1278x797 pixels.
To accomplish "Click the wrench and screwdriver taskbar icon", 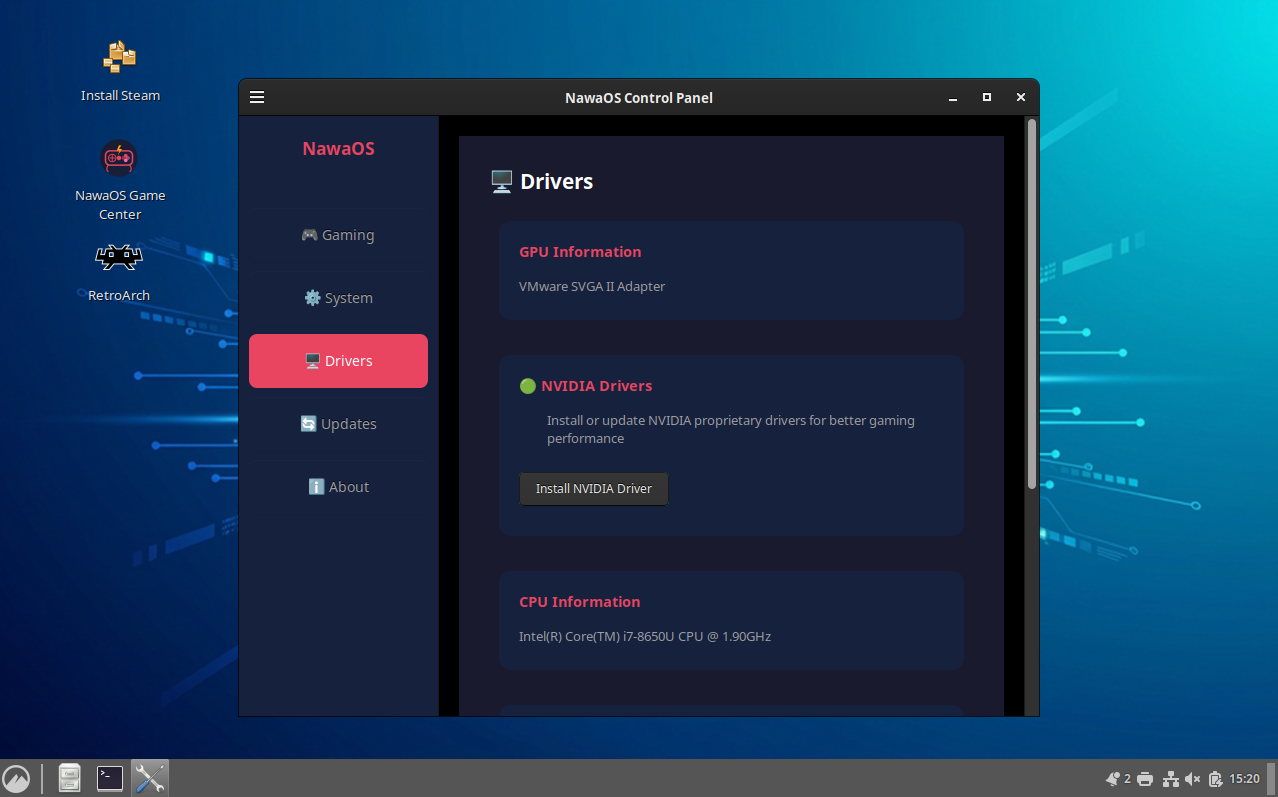I will click(x=149, y=777).
